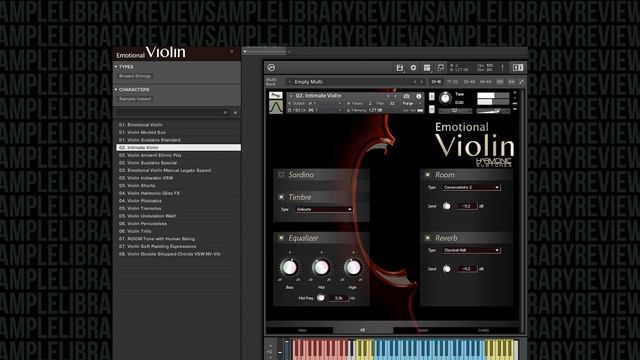Toggle the Equalizer checkbox
Viewport: 640px width, 360px height.
(281, 238)
